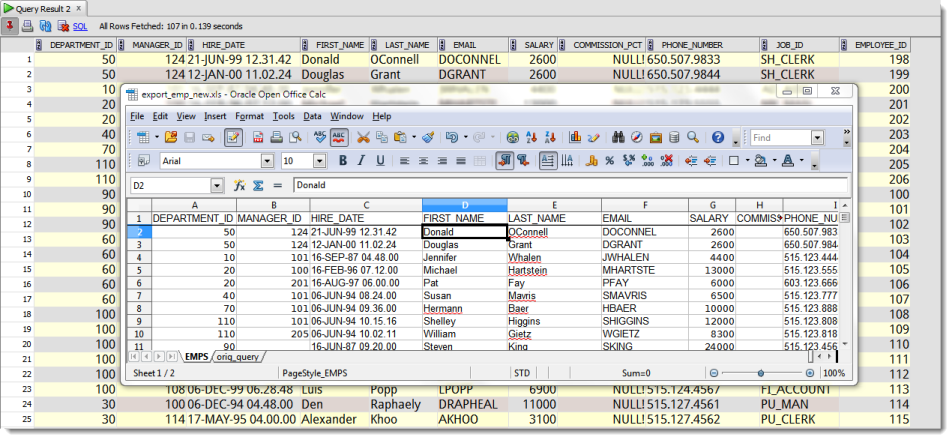The image size is (952, 440).
Task: Open Help with question mark icon
Action: point(718,138)
